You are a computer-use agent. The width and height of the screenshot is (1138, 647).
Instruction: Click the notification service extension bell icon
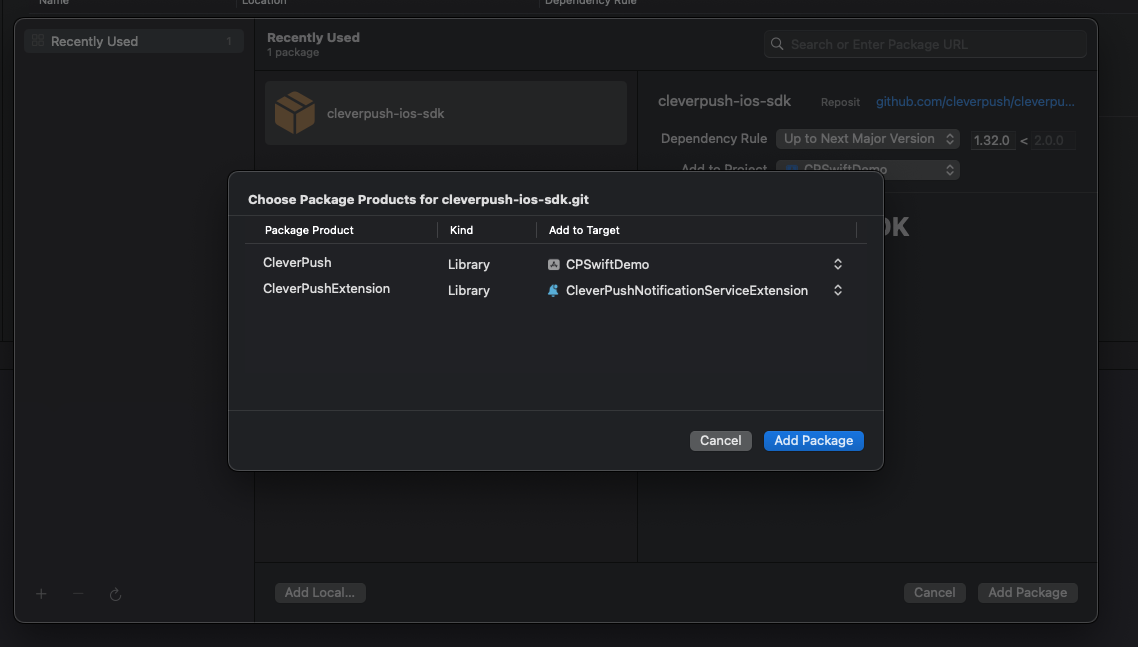[553, 290]
